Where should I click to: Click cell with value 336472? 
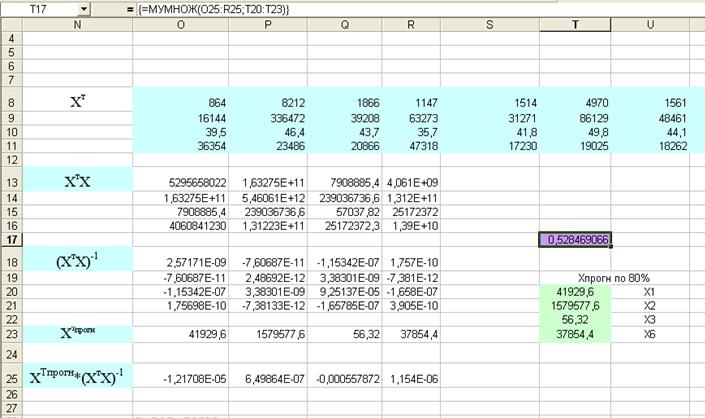point(268,118)
